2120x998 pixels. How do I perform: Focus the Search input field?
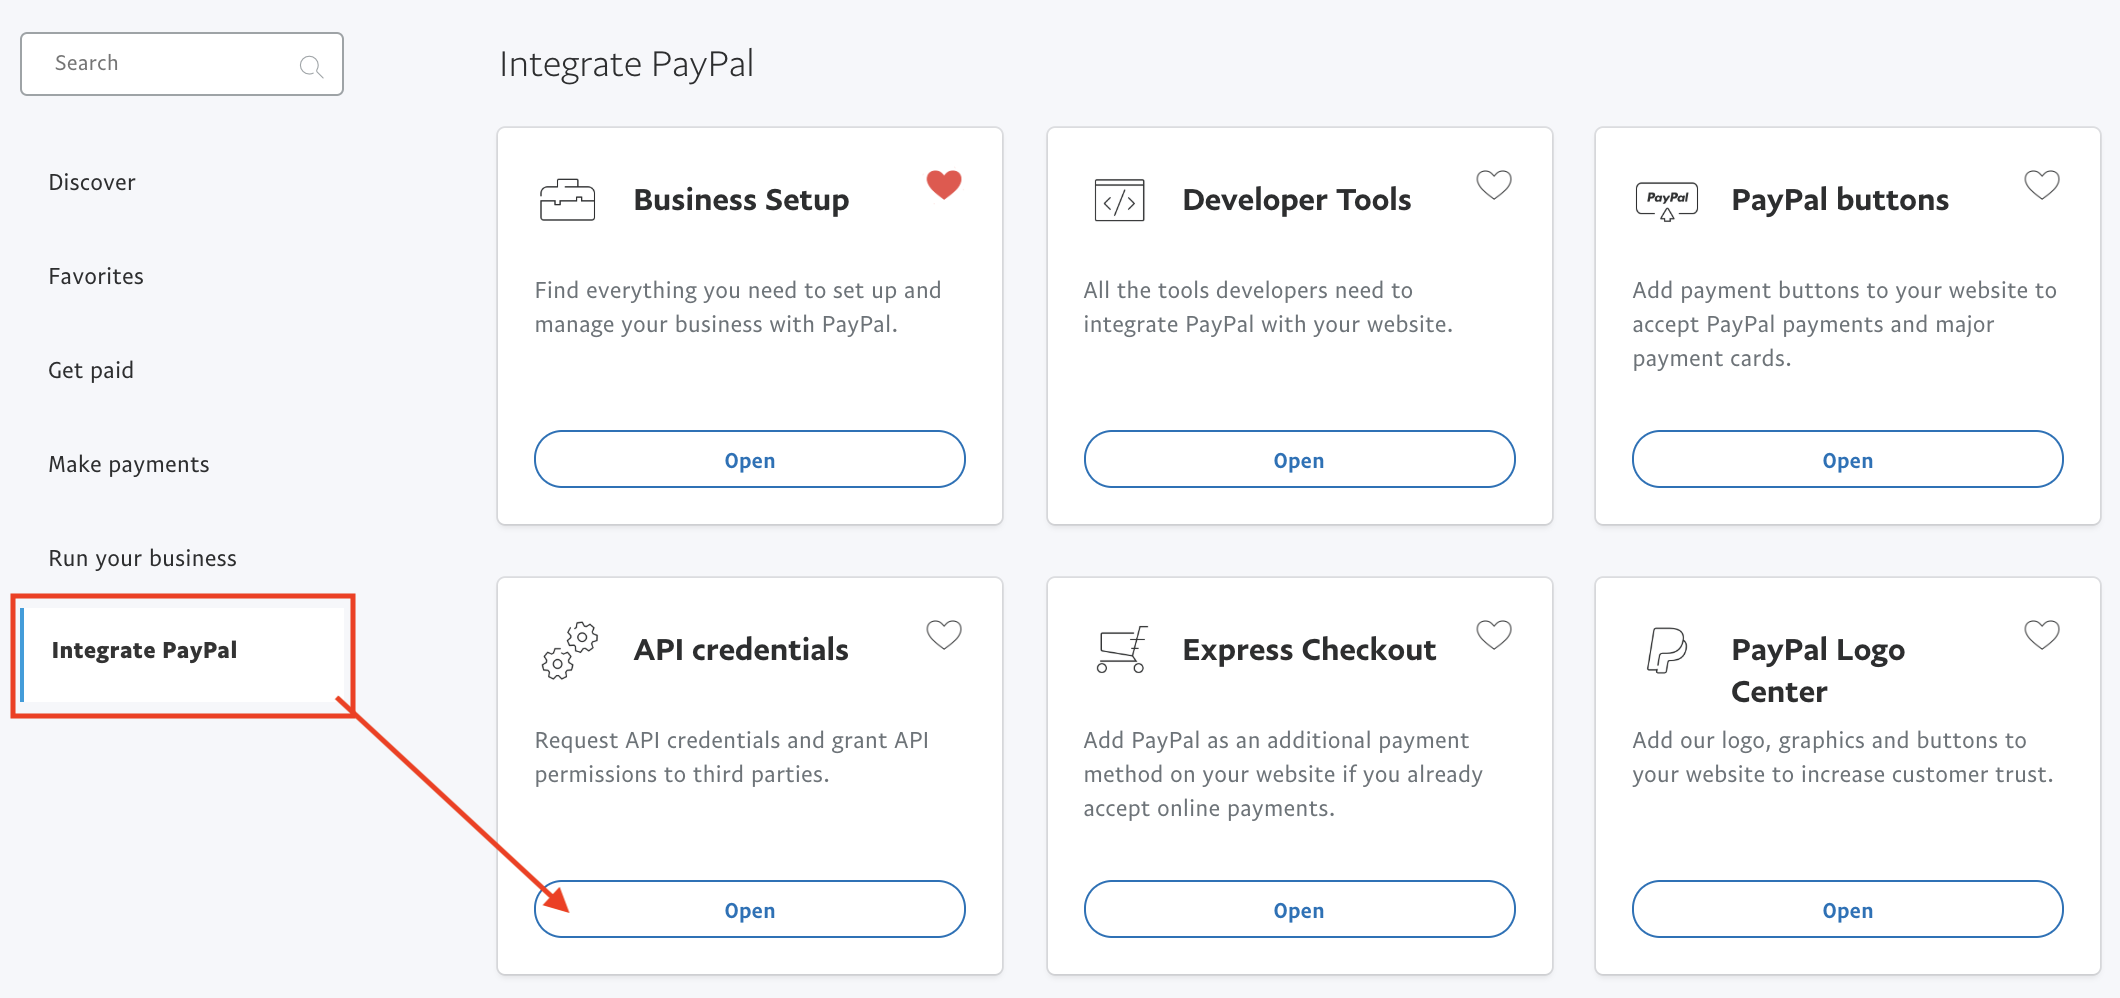point(182,64)
